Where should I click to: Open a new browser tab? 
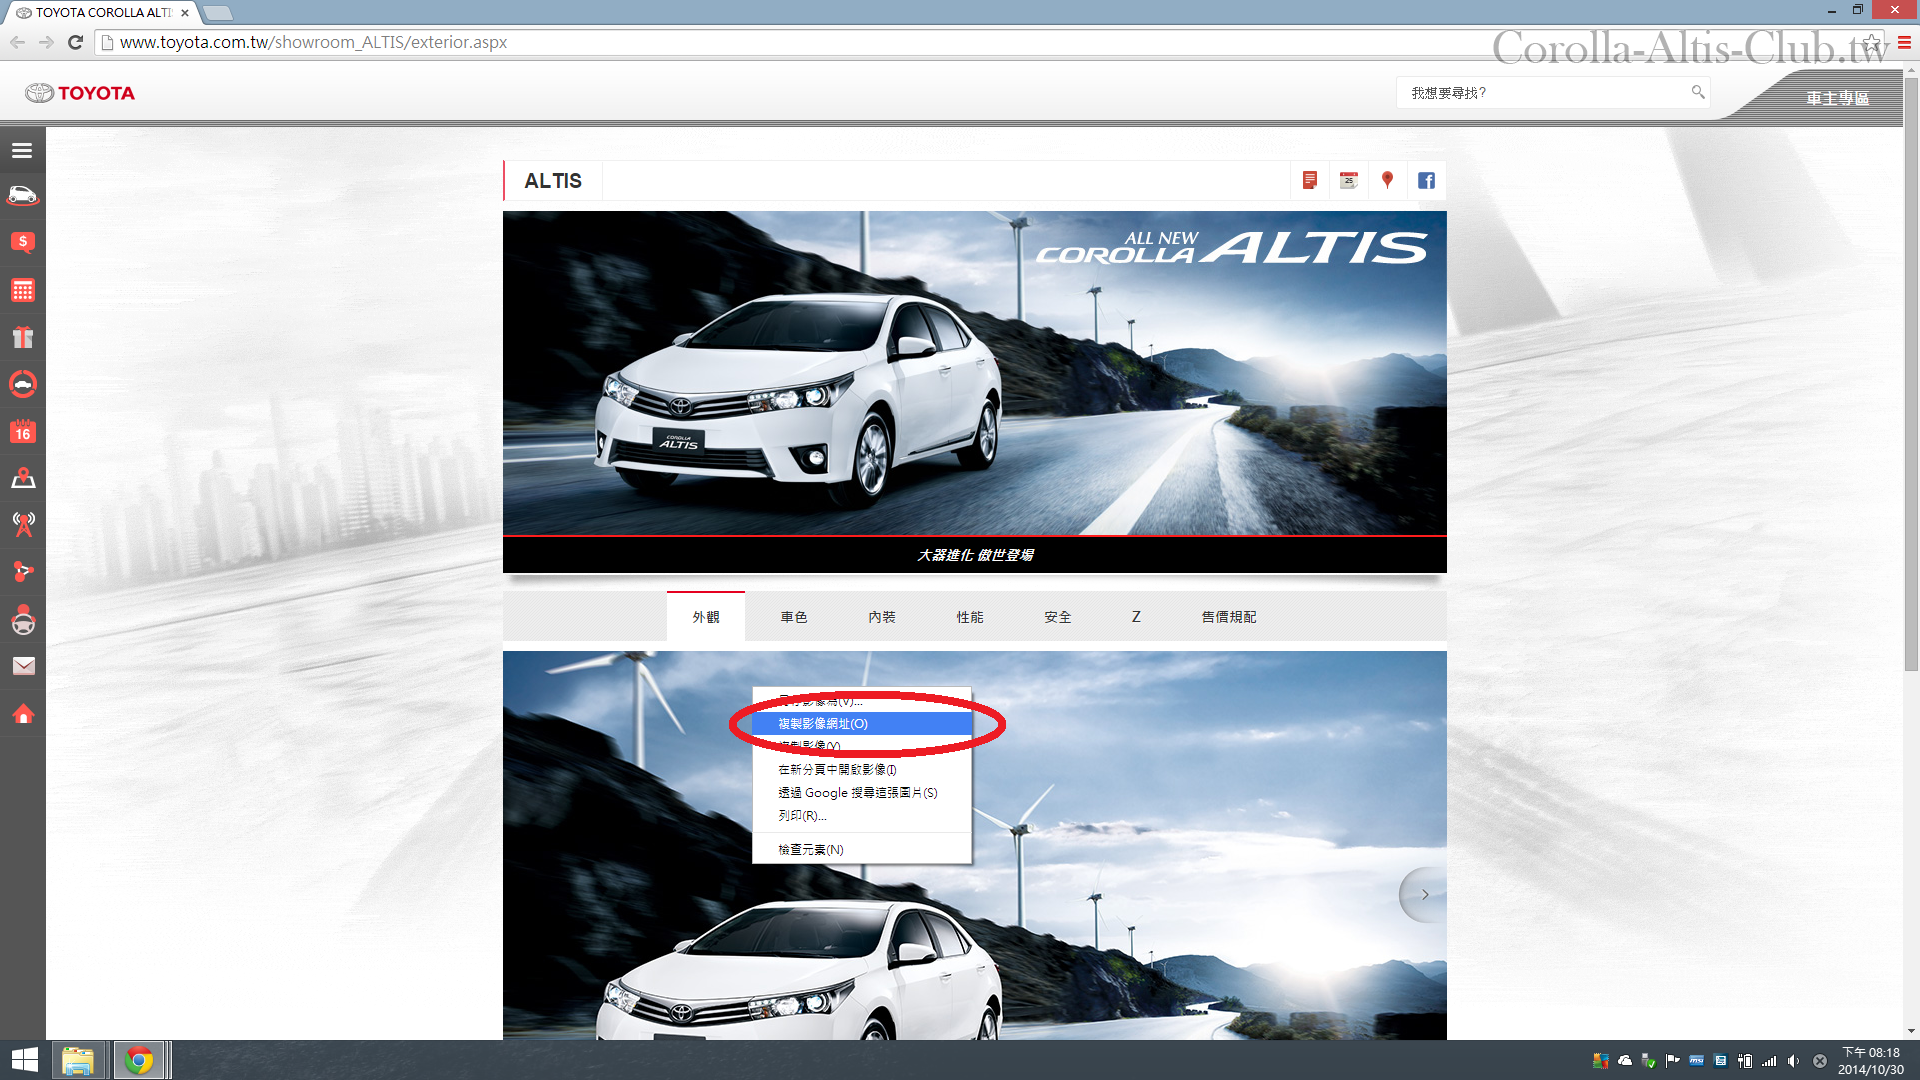pyautogui.click(x=217, y=13)
